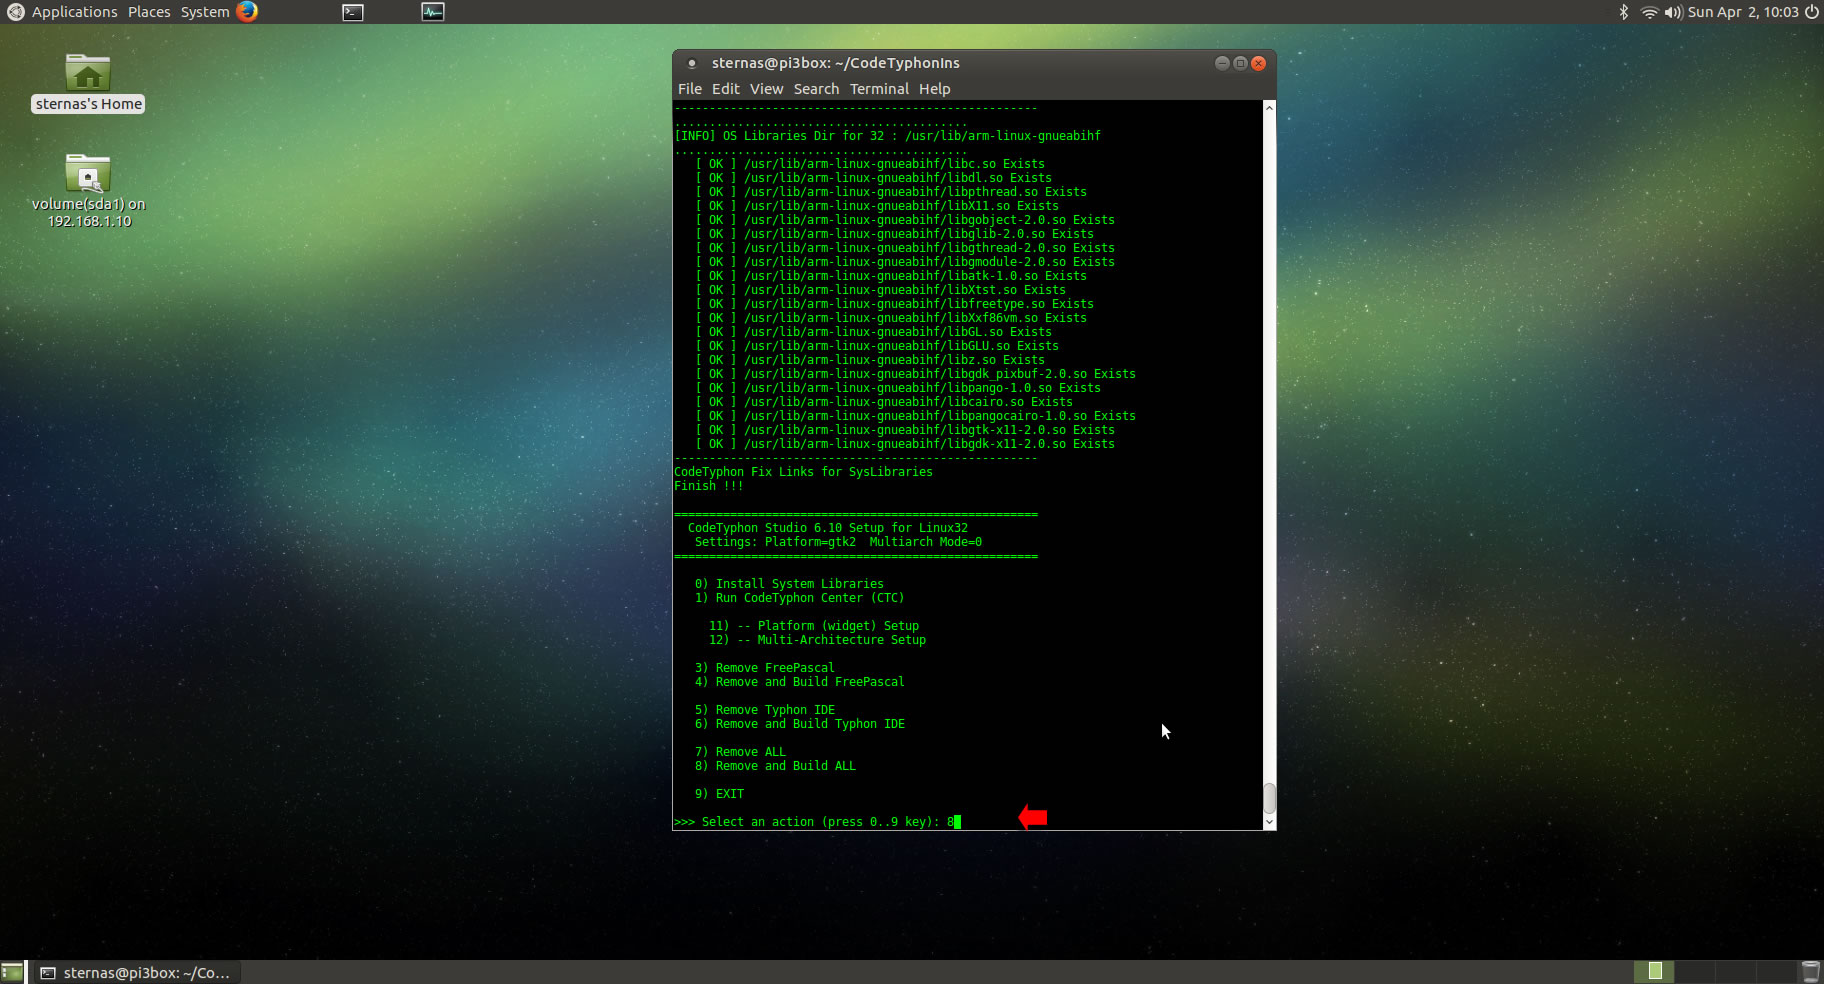The image size is (1824, 984).
Task: Click "3) Remove FreePascal" line
Action: [x=764, y=668]
